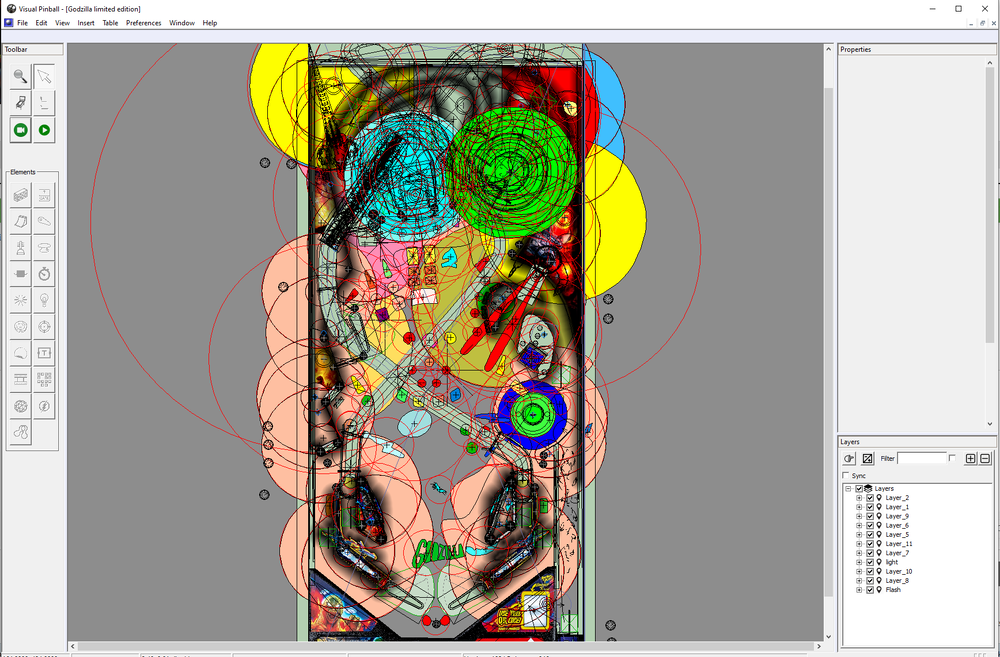Choose the Ramp element tool

[x=20, y=221]
